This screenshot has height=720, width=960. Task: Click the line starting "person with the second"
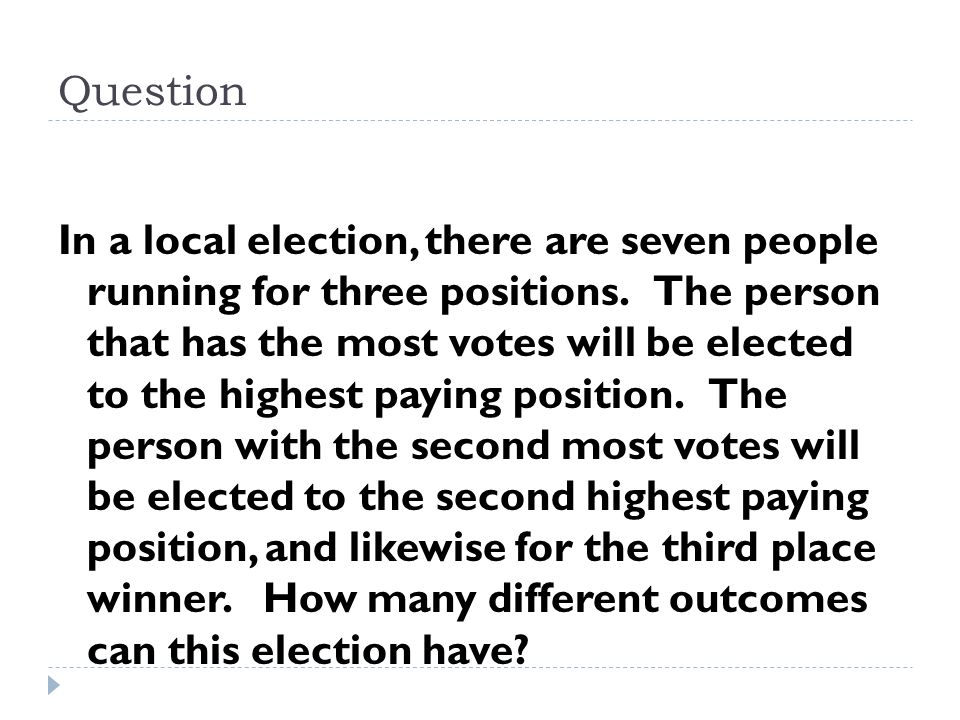[473, 447]
